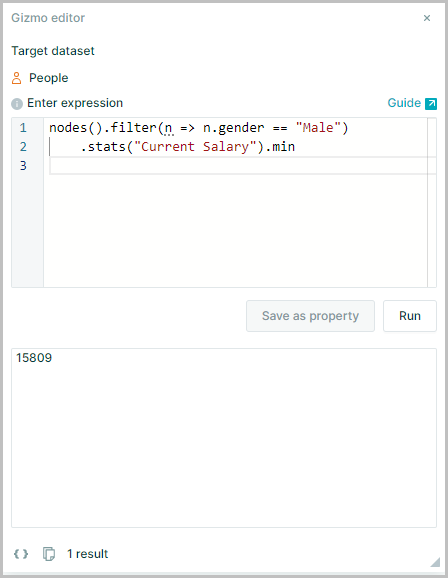448x578 pixels.
Task: Place cursor on empty line 3 of editor
Action: click(238, 166)
